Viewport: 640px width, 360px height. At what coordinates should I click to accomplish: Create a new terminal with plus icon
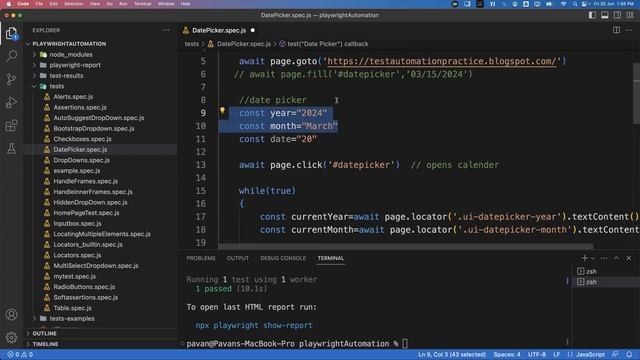584,258
